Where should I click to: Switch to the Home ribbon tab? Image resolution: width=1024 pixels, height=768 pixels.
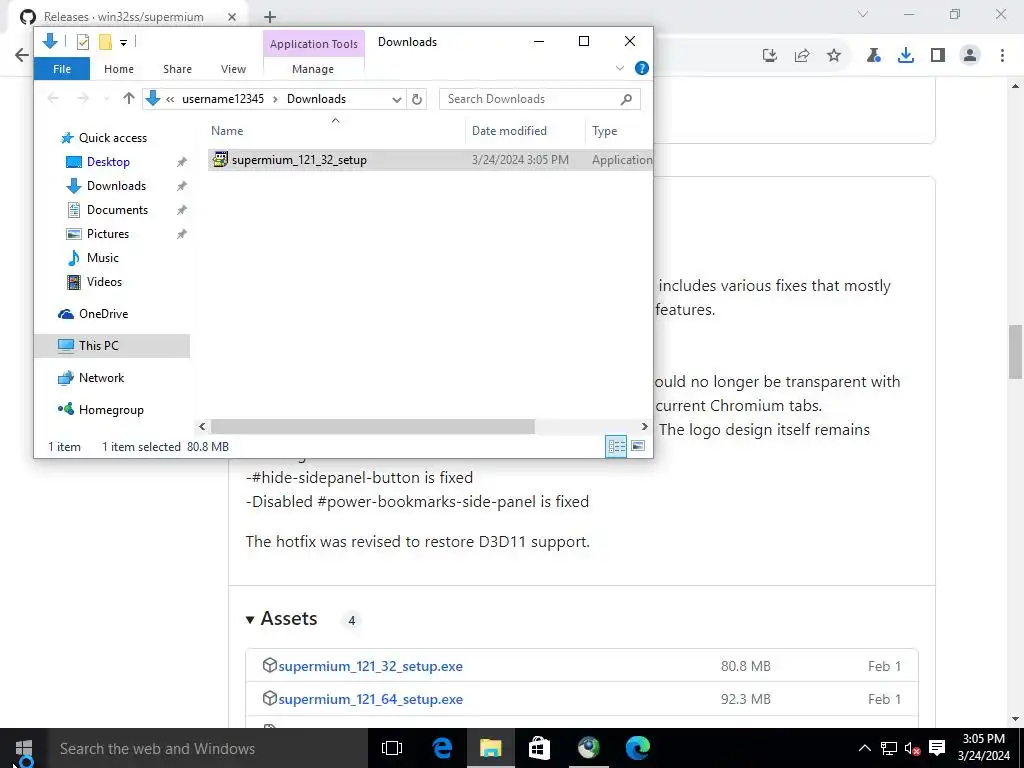point(119,69)
